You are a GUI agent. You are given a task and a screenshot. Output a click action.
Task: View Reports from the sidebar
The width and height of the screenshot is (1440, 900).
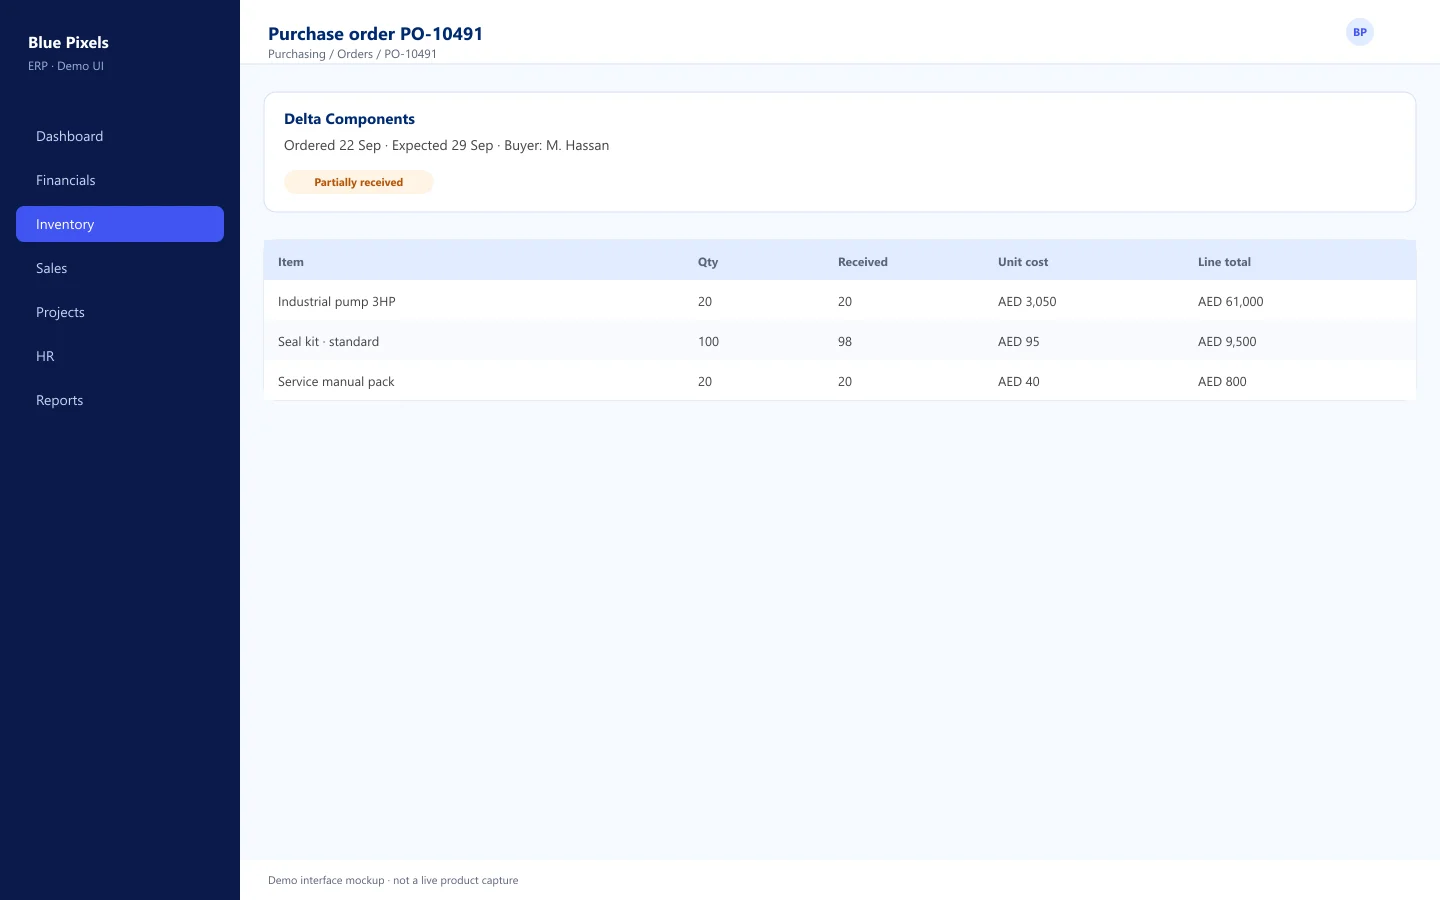point(120,400)
